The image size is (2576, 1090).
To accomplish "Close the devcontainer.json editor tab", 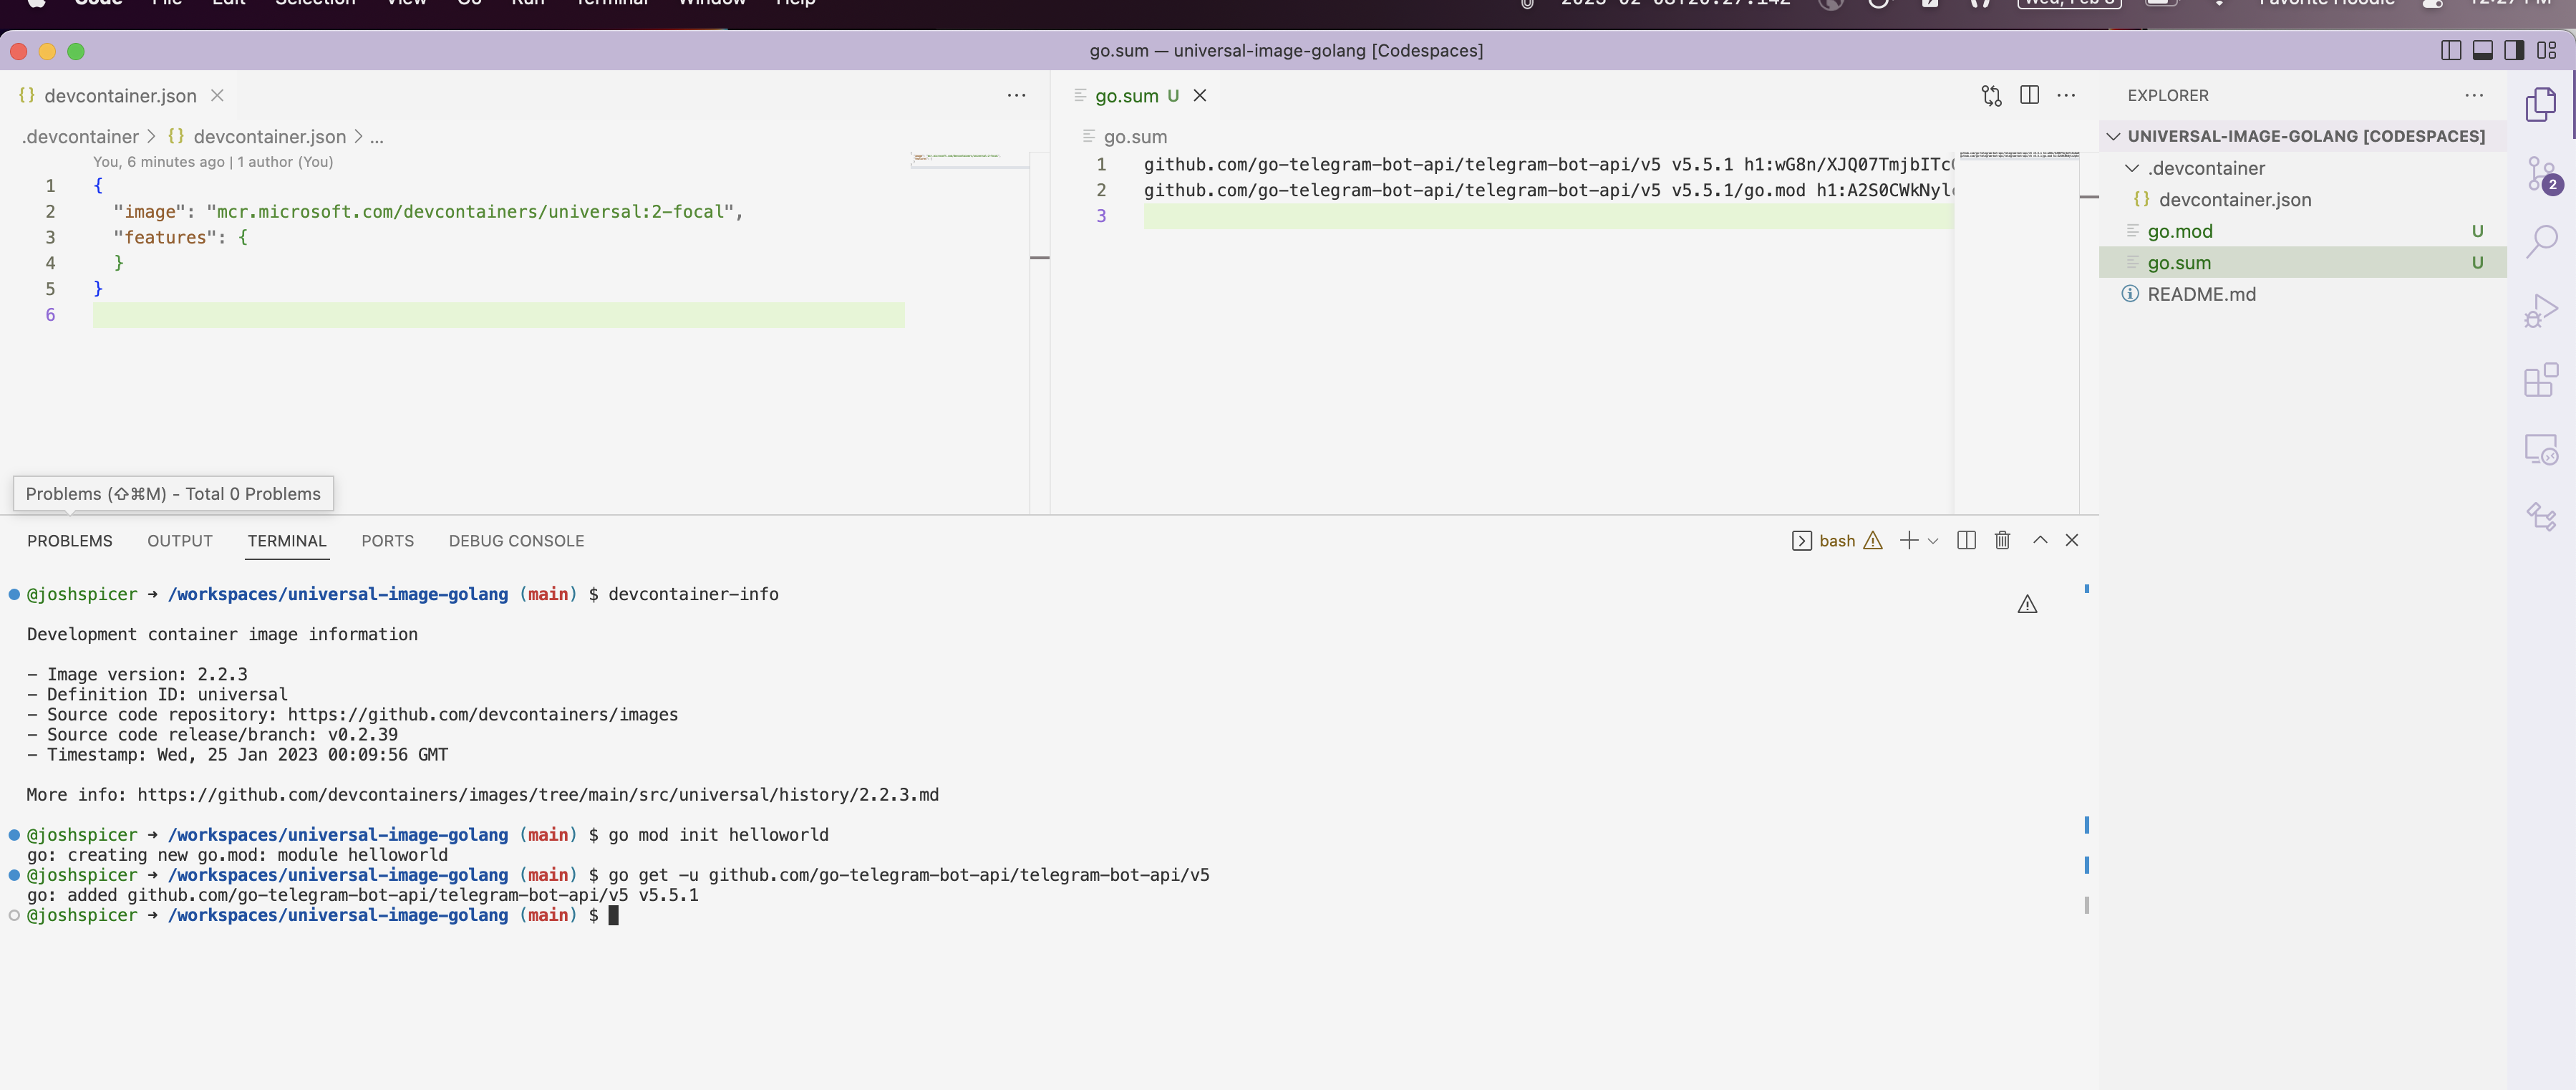I will pyautogui.click(x=217, y=95).
